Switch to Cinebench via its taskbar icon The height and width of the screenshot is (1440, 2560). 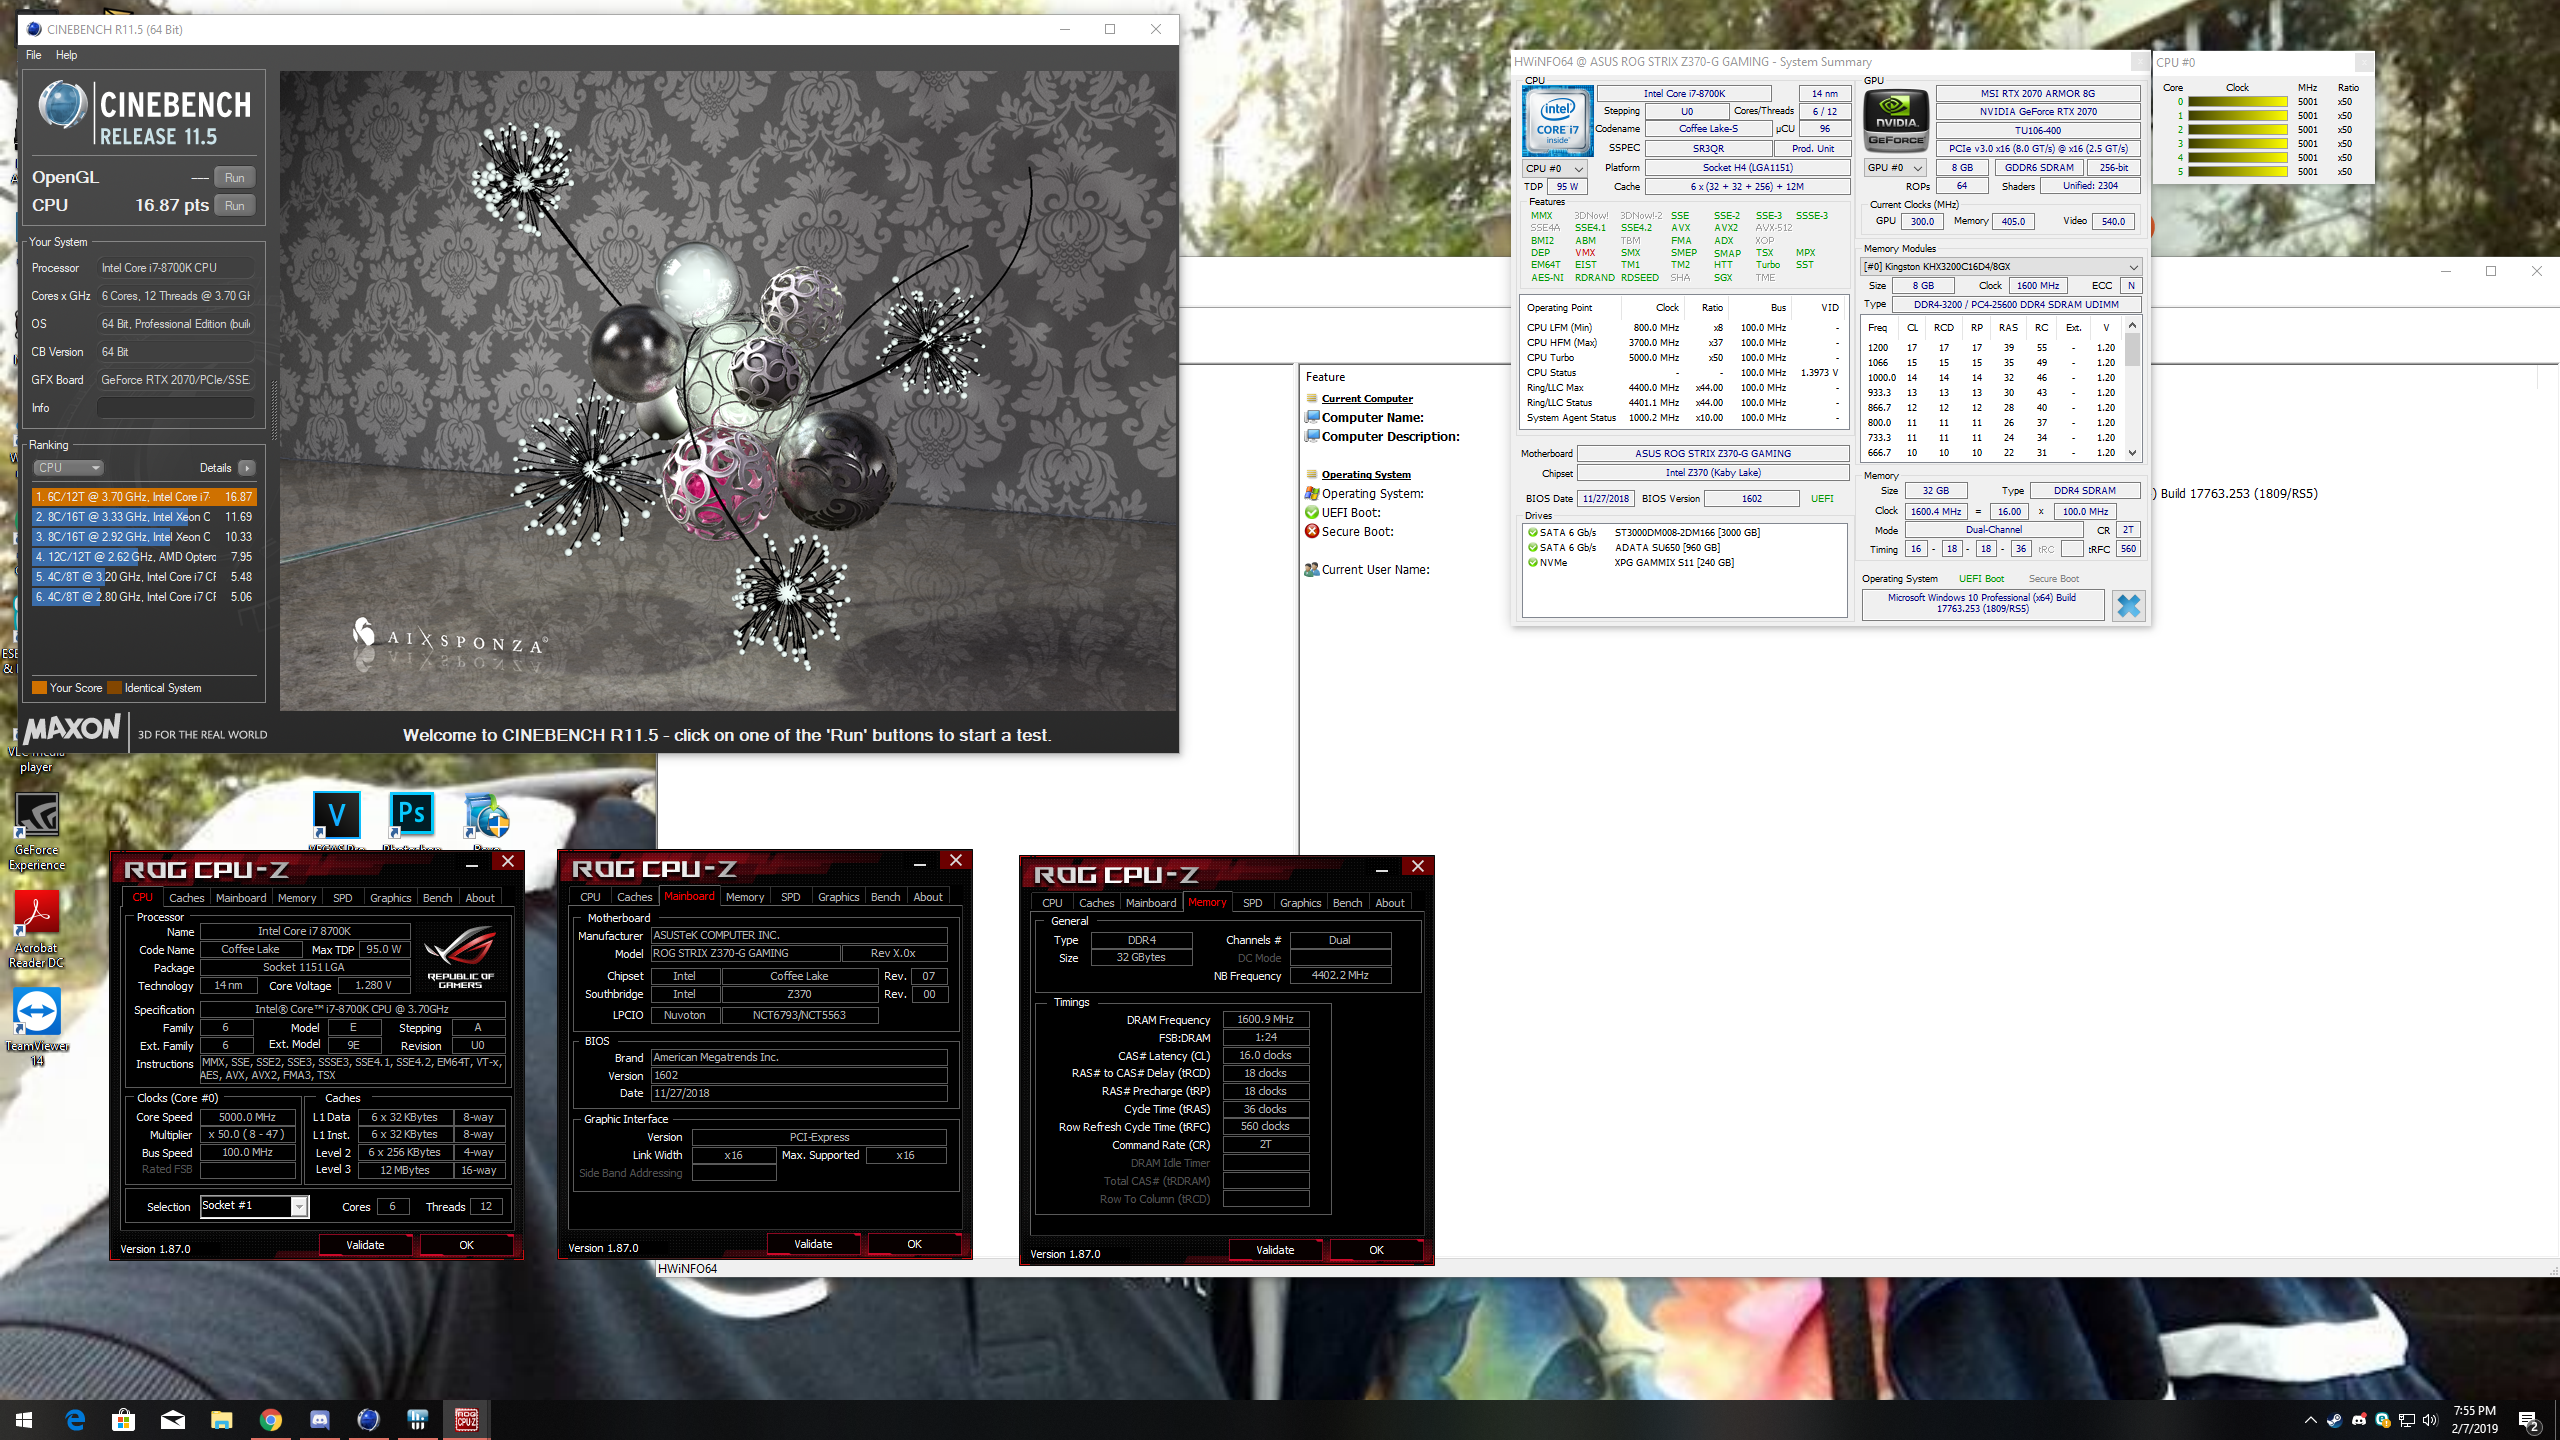tap(368, 1419)
